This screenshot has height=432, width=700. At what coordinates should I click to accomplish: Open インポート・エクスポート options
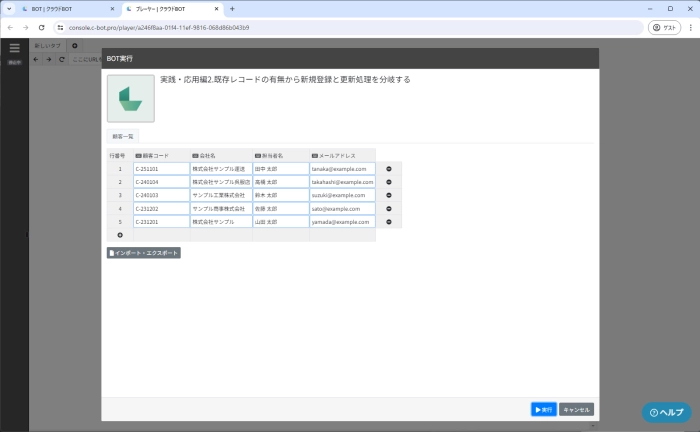coord(144,253)
